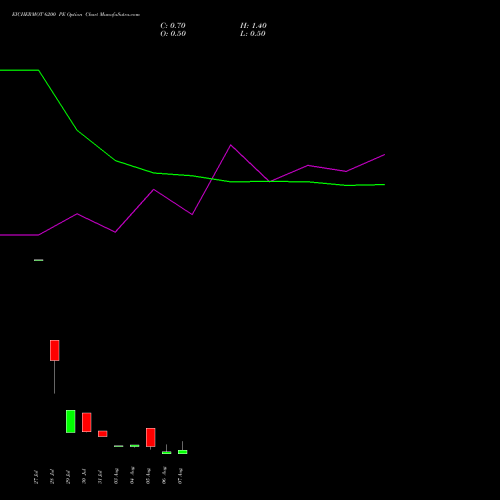Click the small green dash above 27 Jul

click(x=39, y=260)
